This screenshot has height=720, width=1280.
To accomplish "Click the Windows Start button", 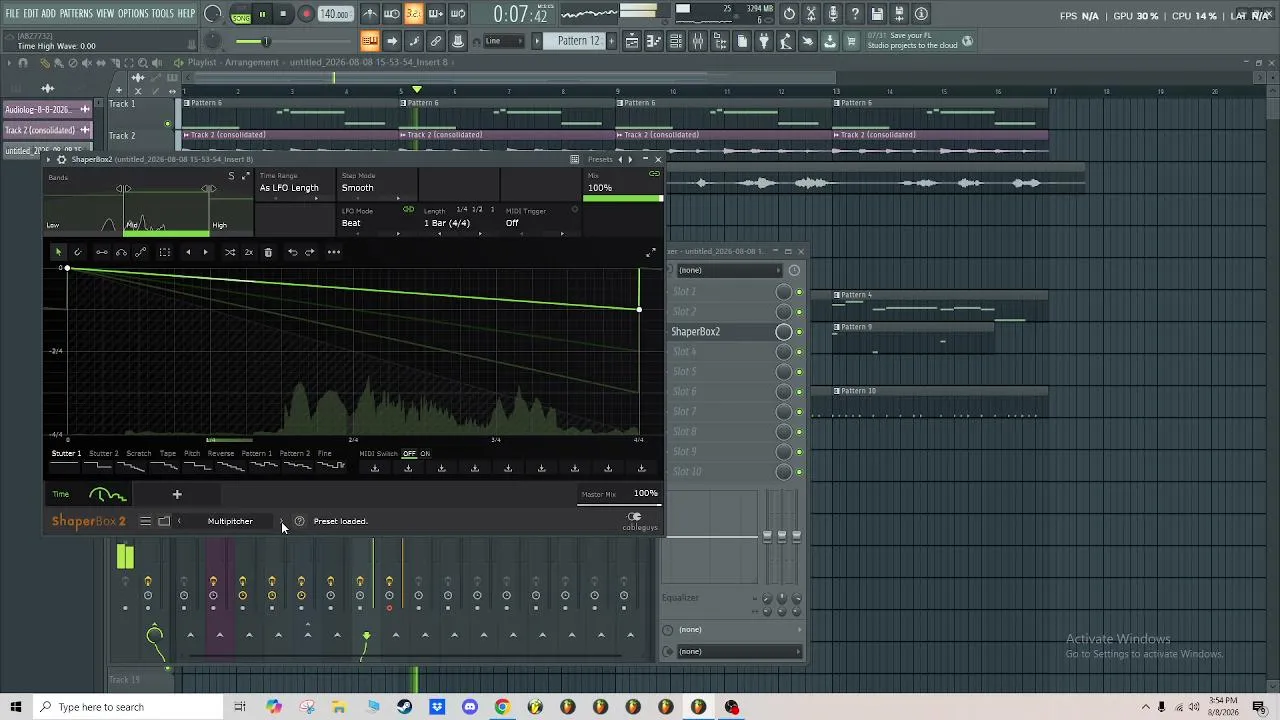I will pyautogui.click(x=16, y=707).
